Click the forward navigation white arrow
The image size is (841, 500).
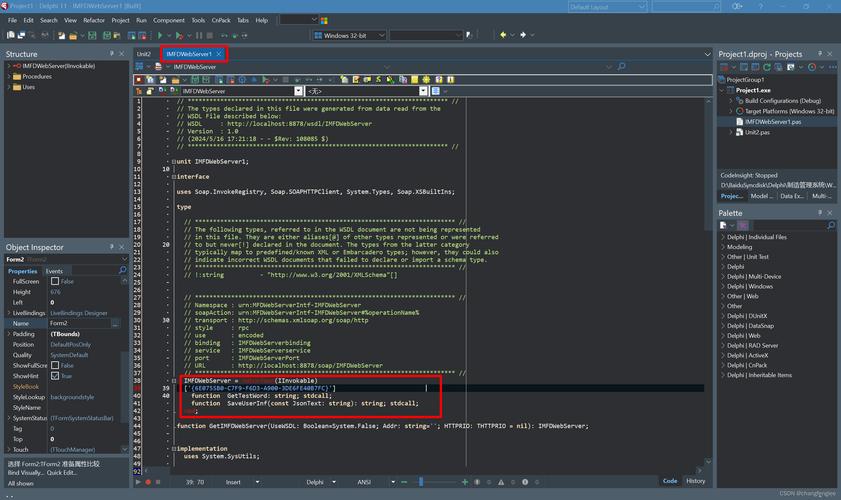coord(523,35)
